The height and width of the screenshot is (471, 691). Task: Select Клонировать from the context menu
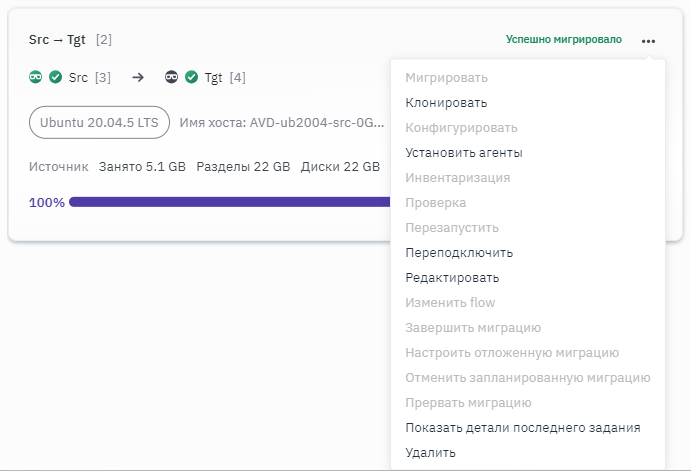[x=446, y=103]
